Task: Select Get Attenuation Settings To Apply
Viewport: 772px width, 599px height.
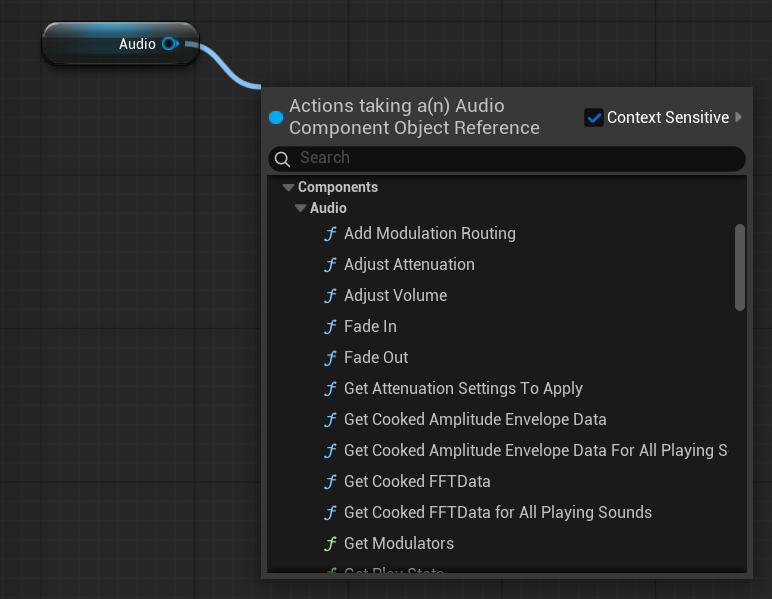Action: pyautogui.click(x=463, y=389)
